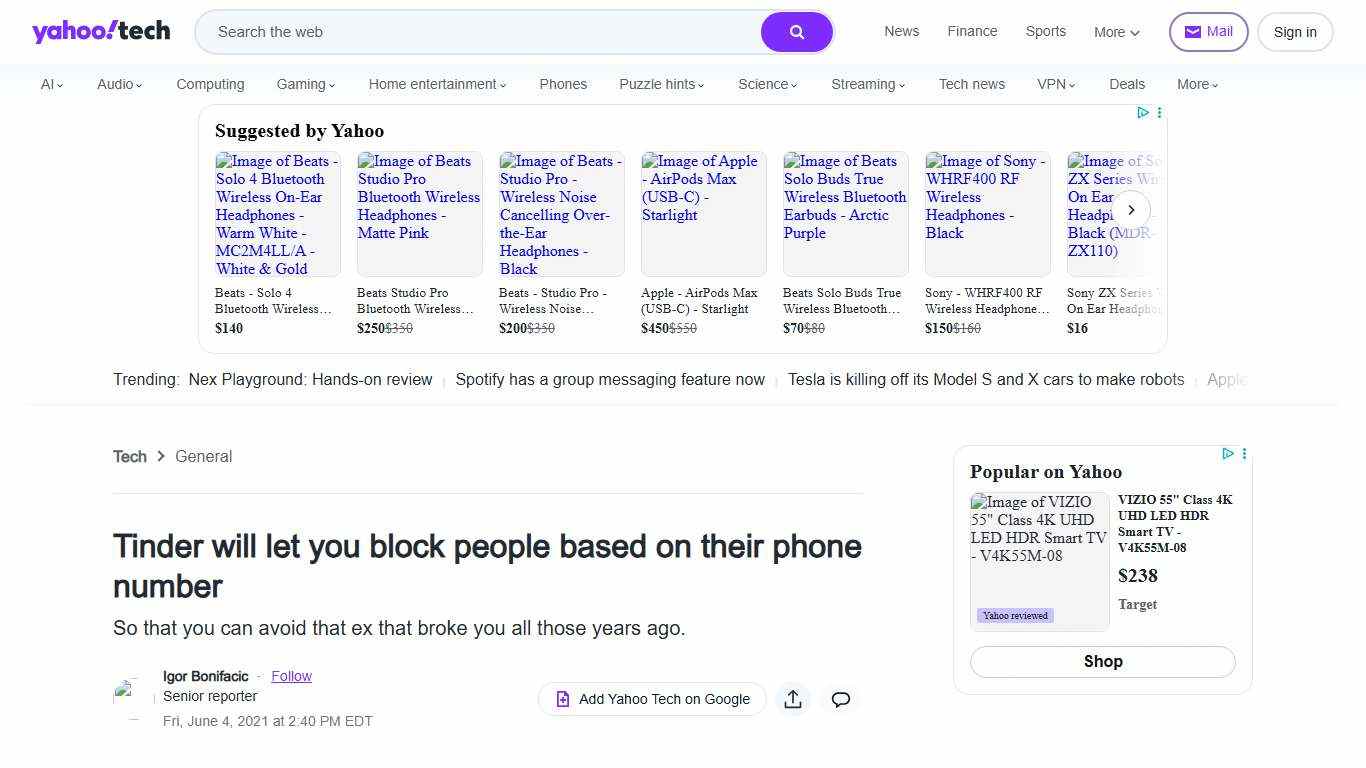Click the Beats Solo 4 headphones image
The height and width of the screenshot is (768, 1366).
(277, 213)
